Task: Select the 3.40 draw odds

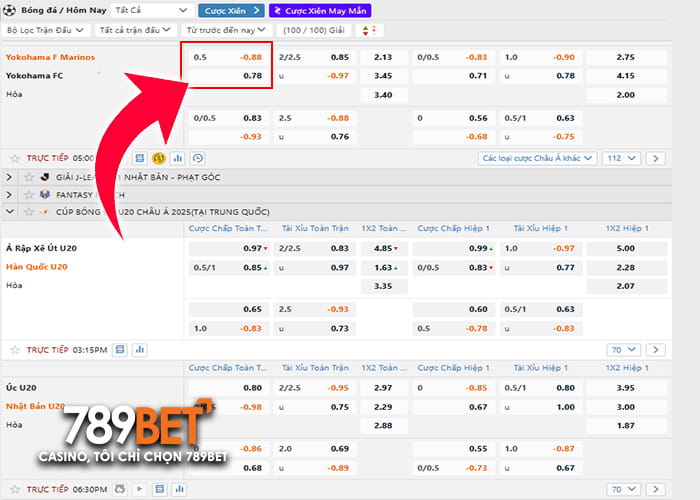Action: pyautogui.click(x=383, y=95)
